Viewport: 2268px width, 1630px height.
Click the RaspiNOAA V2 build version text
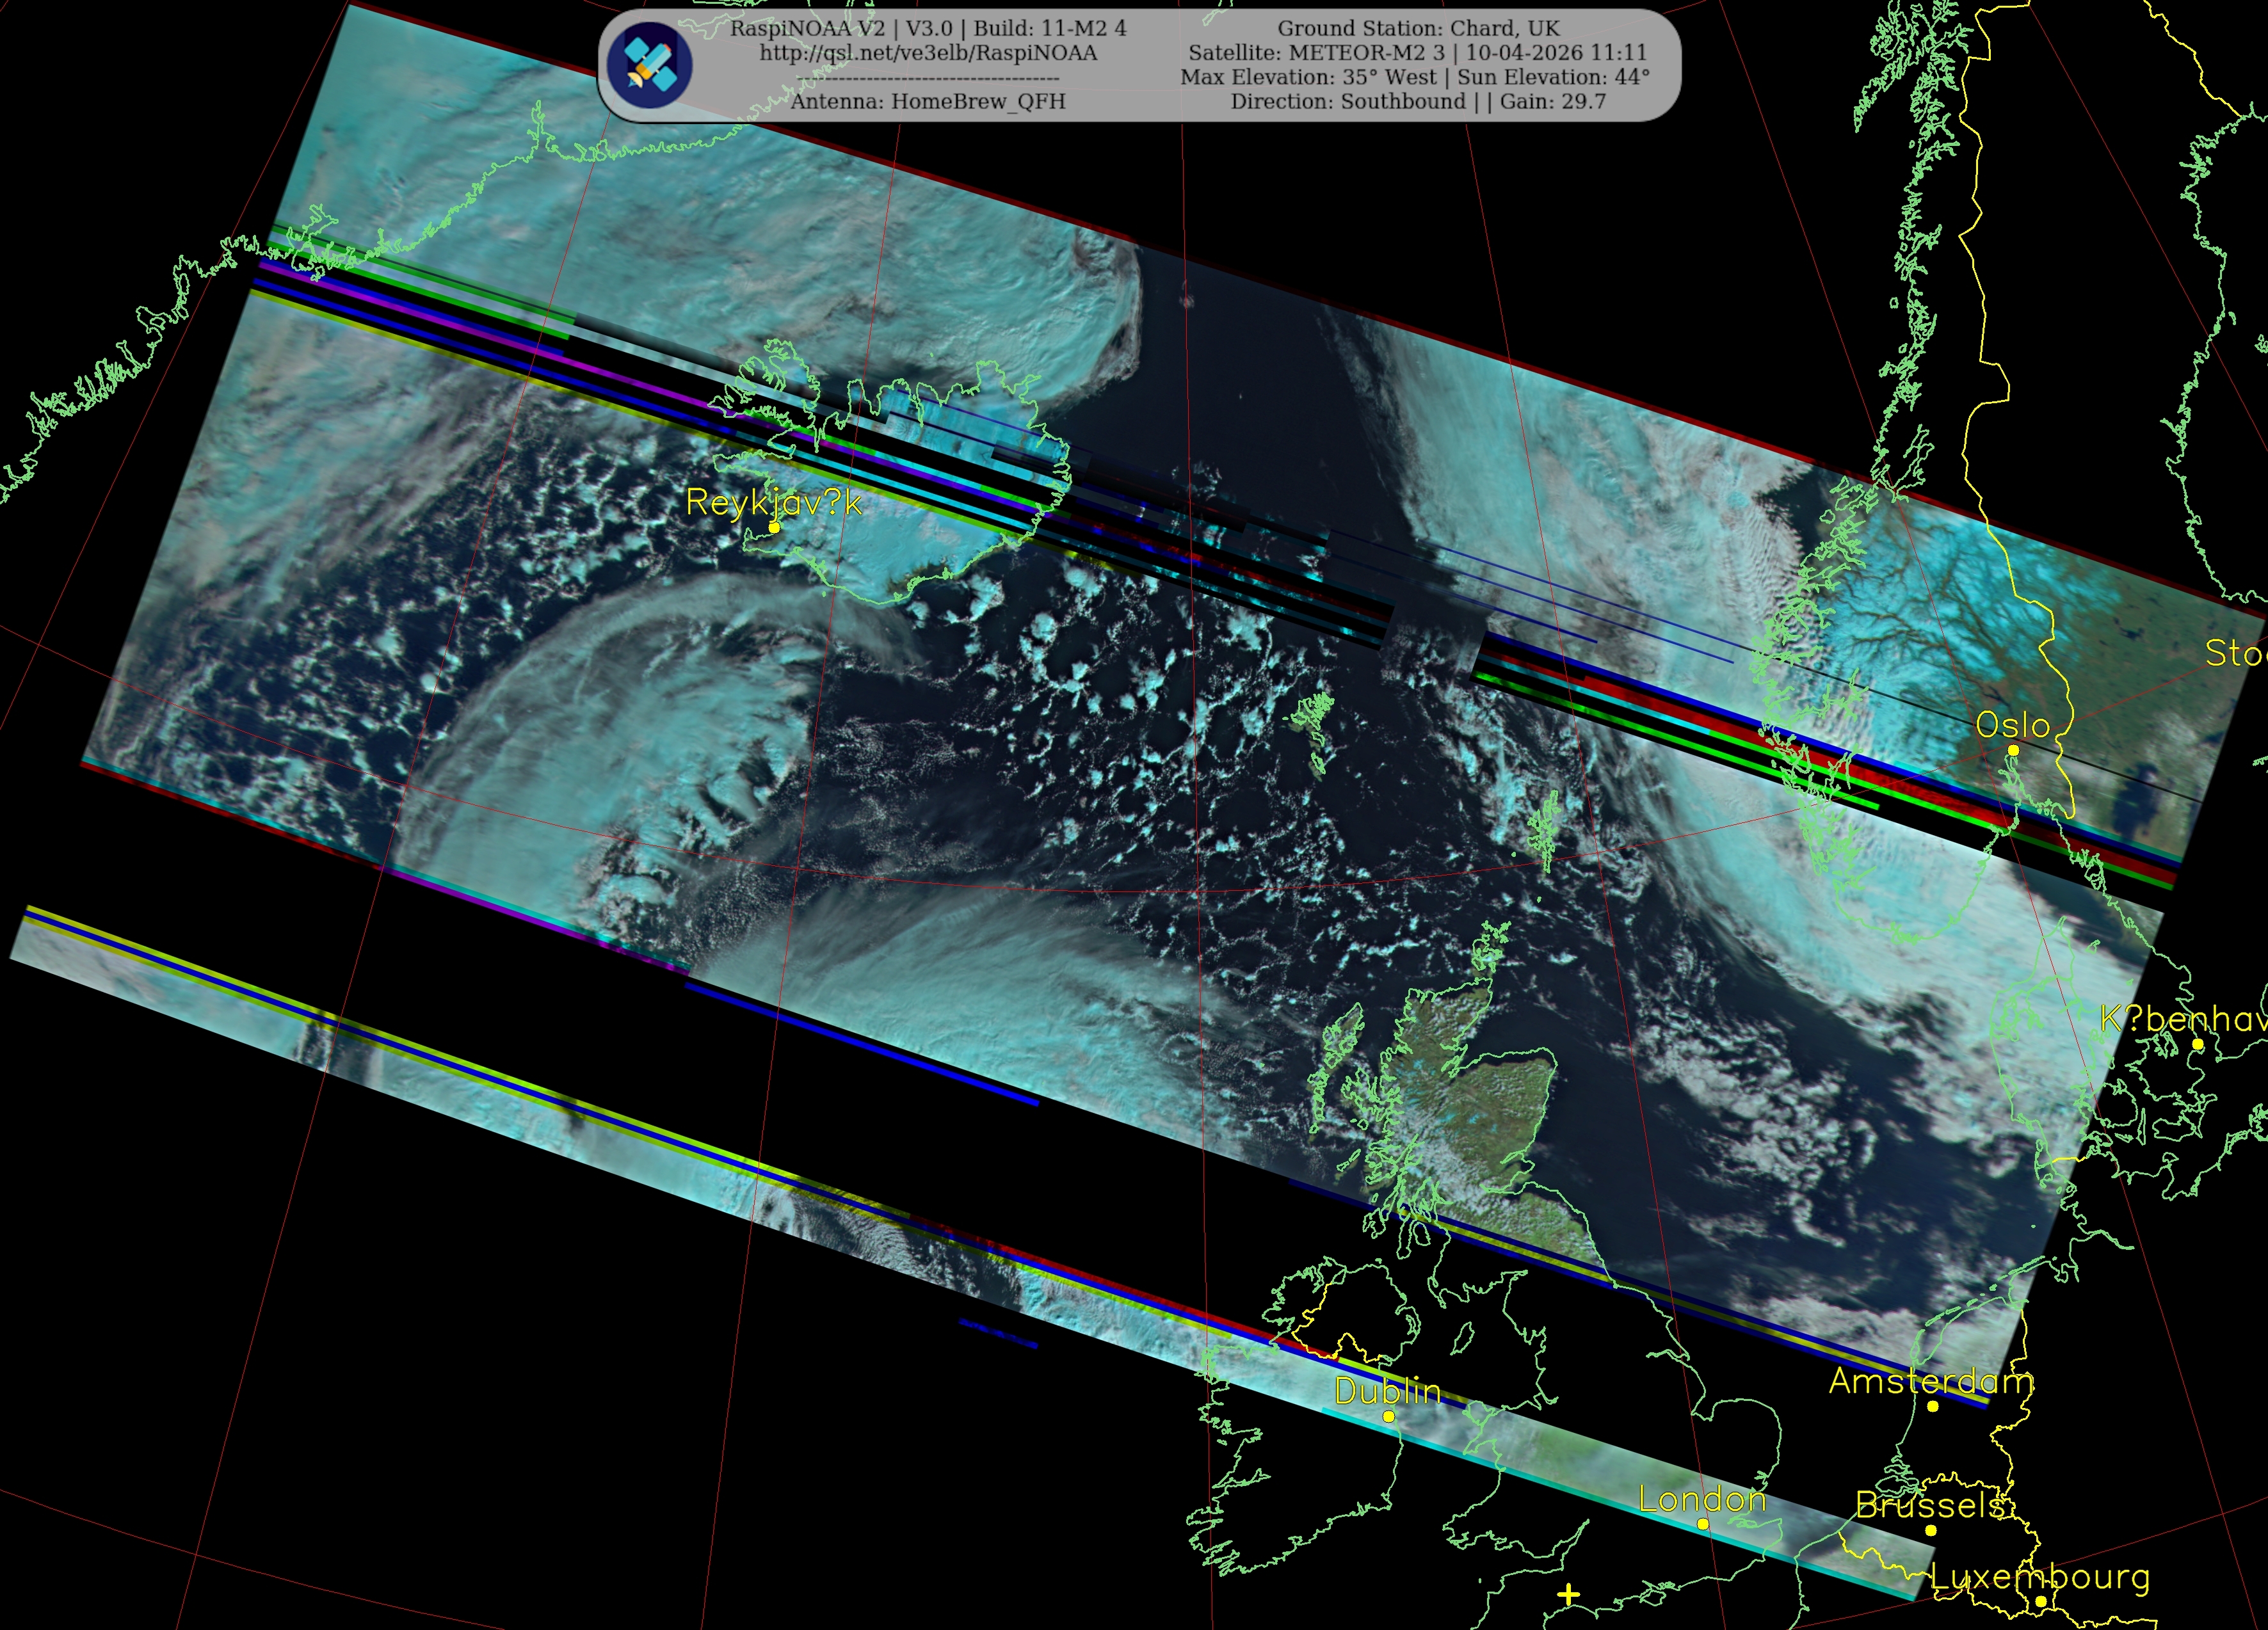pos(928,28)
